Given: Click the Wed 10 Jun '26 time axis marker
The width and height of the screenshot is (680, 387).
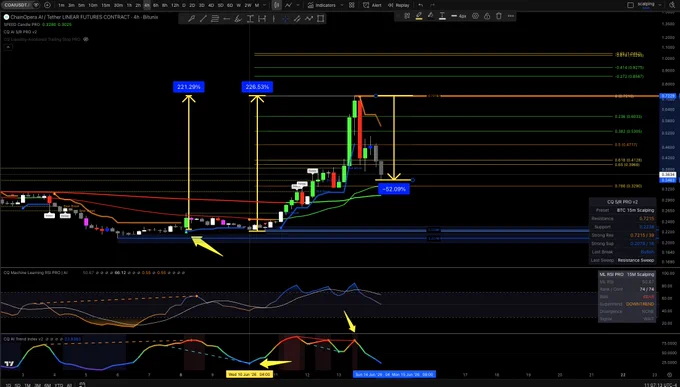Looking at the screenshot, I should tap(249, 374).
